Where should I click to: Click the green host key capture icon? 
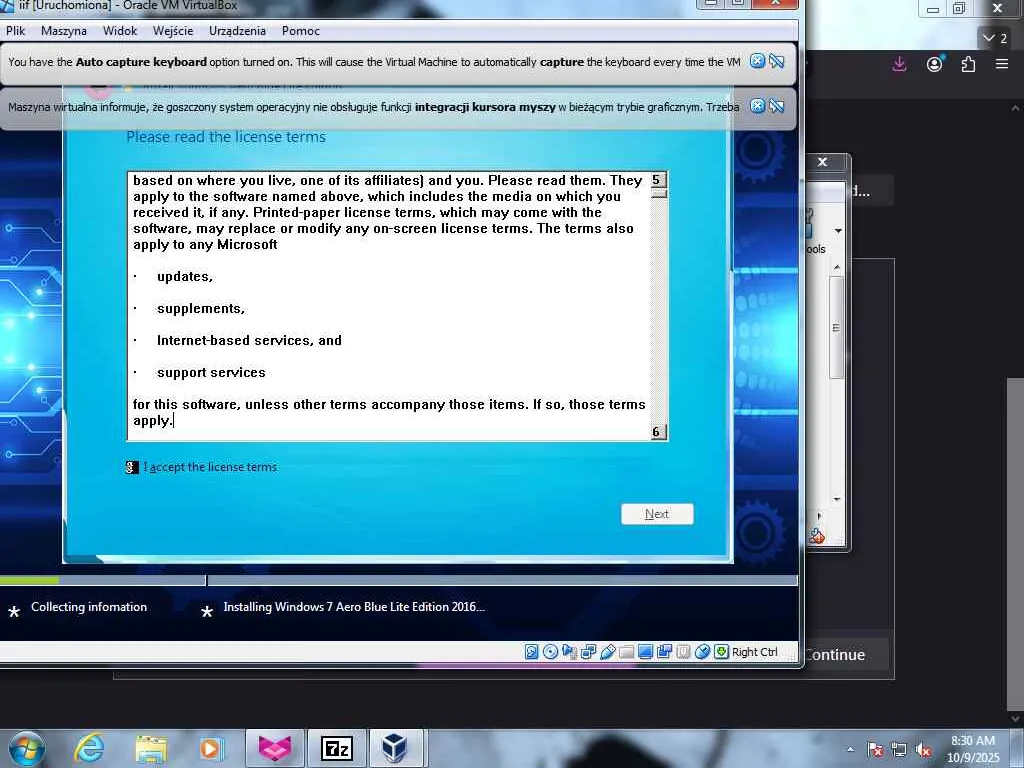pyautogui.click(x=721, y=652)
